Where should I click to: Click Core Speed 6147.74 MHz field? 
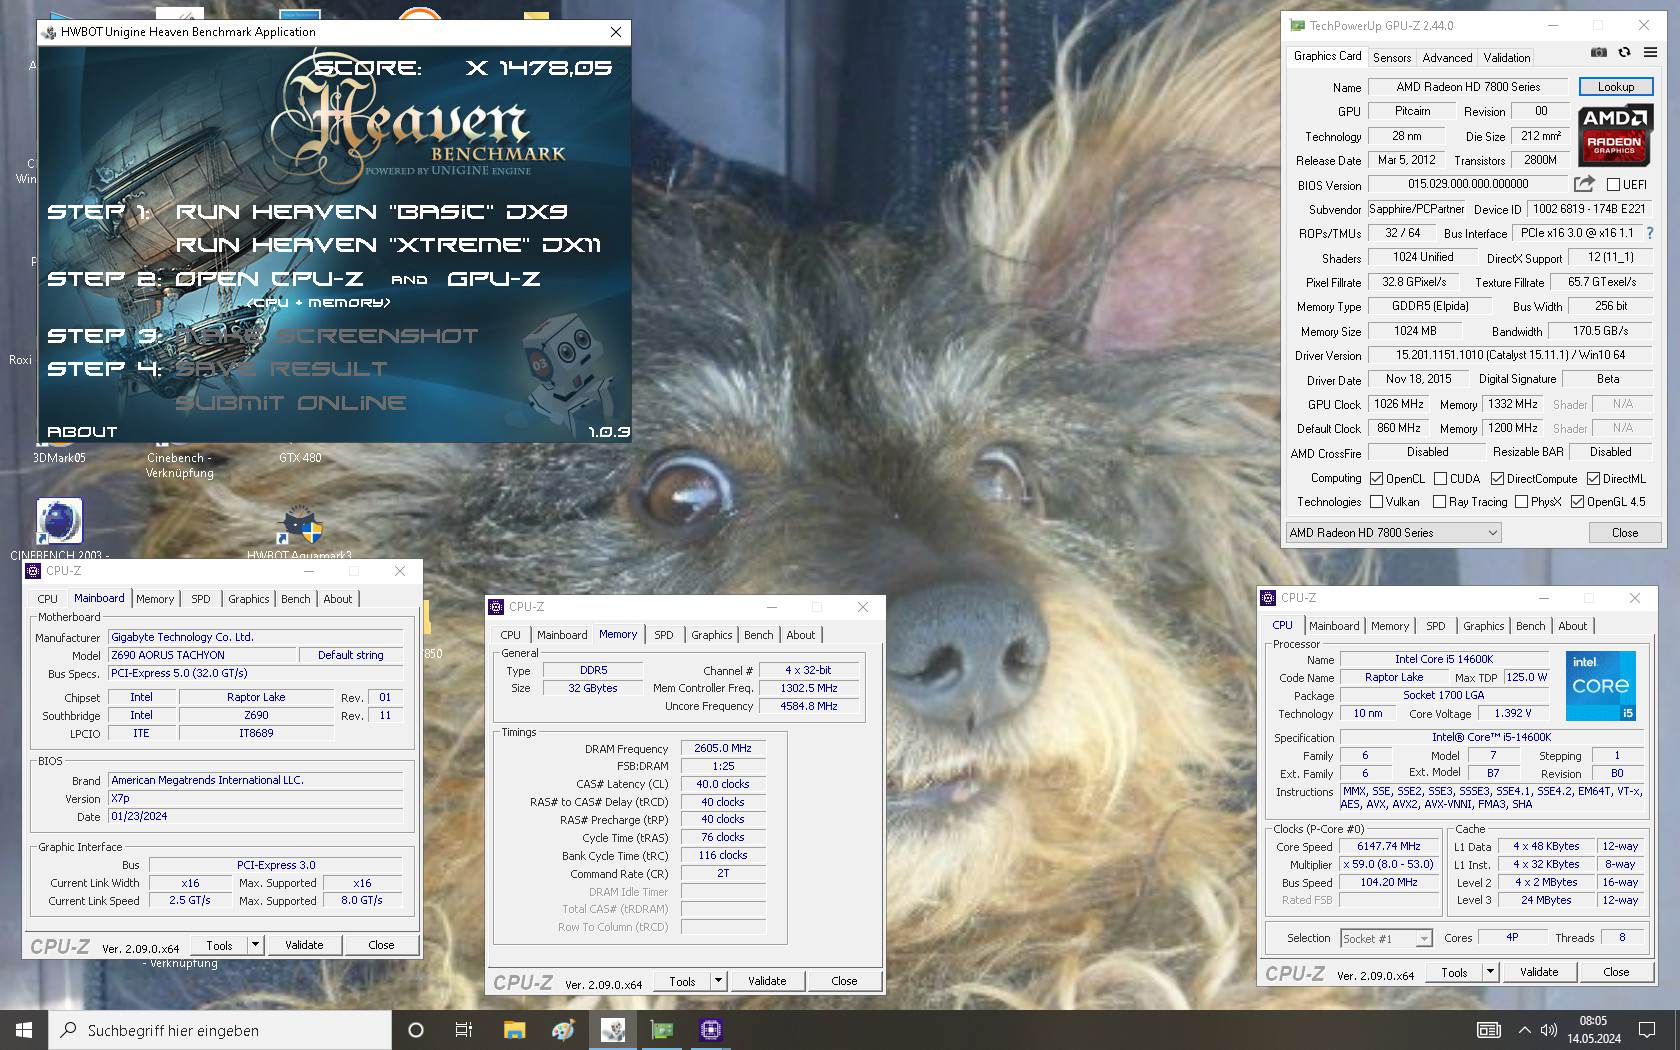[x=1389, y=846]
